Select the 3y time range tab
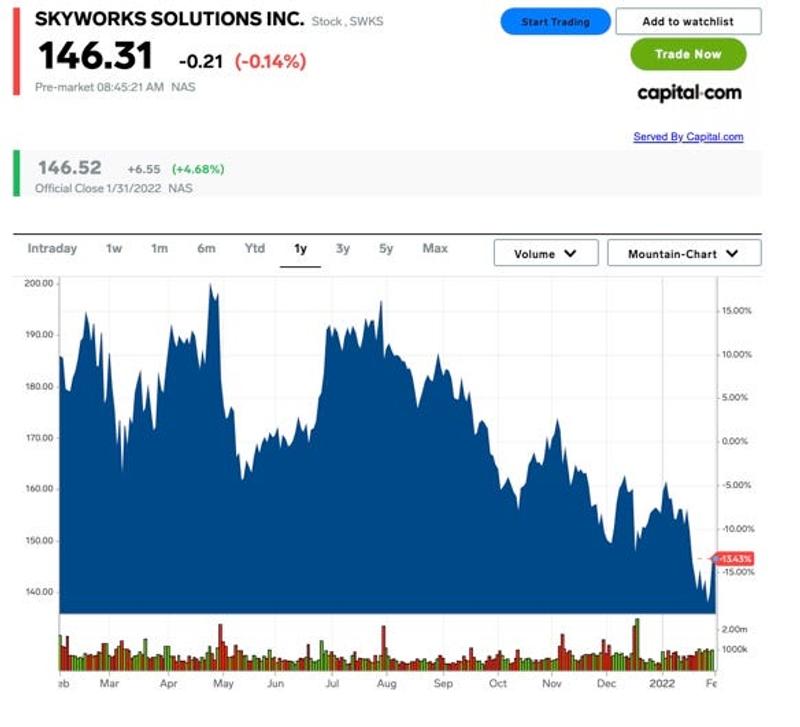Viewport: 800px width, 727px height. pyautogui.click(x=343, y=248)
